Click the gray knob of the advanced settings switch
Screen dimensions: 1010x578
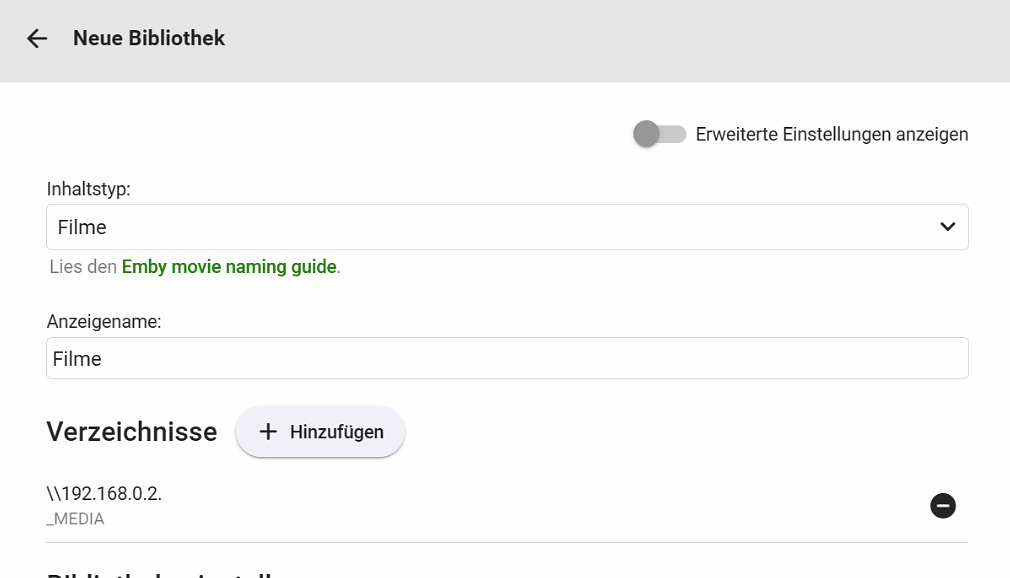[647, 134]
